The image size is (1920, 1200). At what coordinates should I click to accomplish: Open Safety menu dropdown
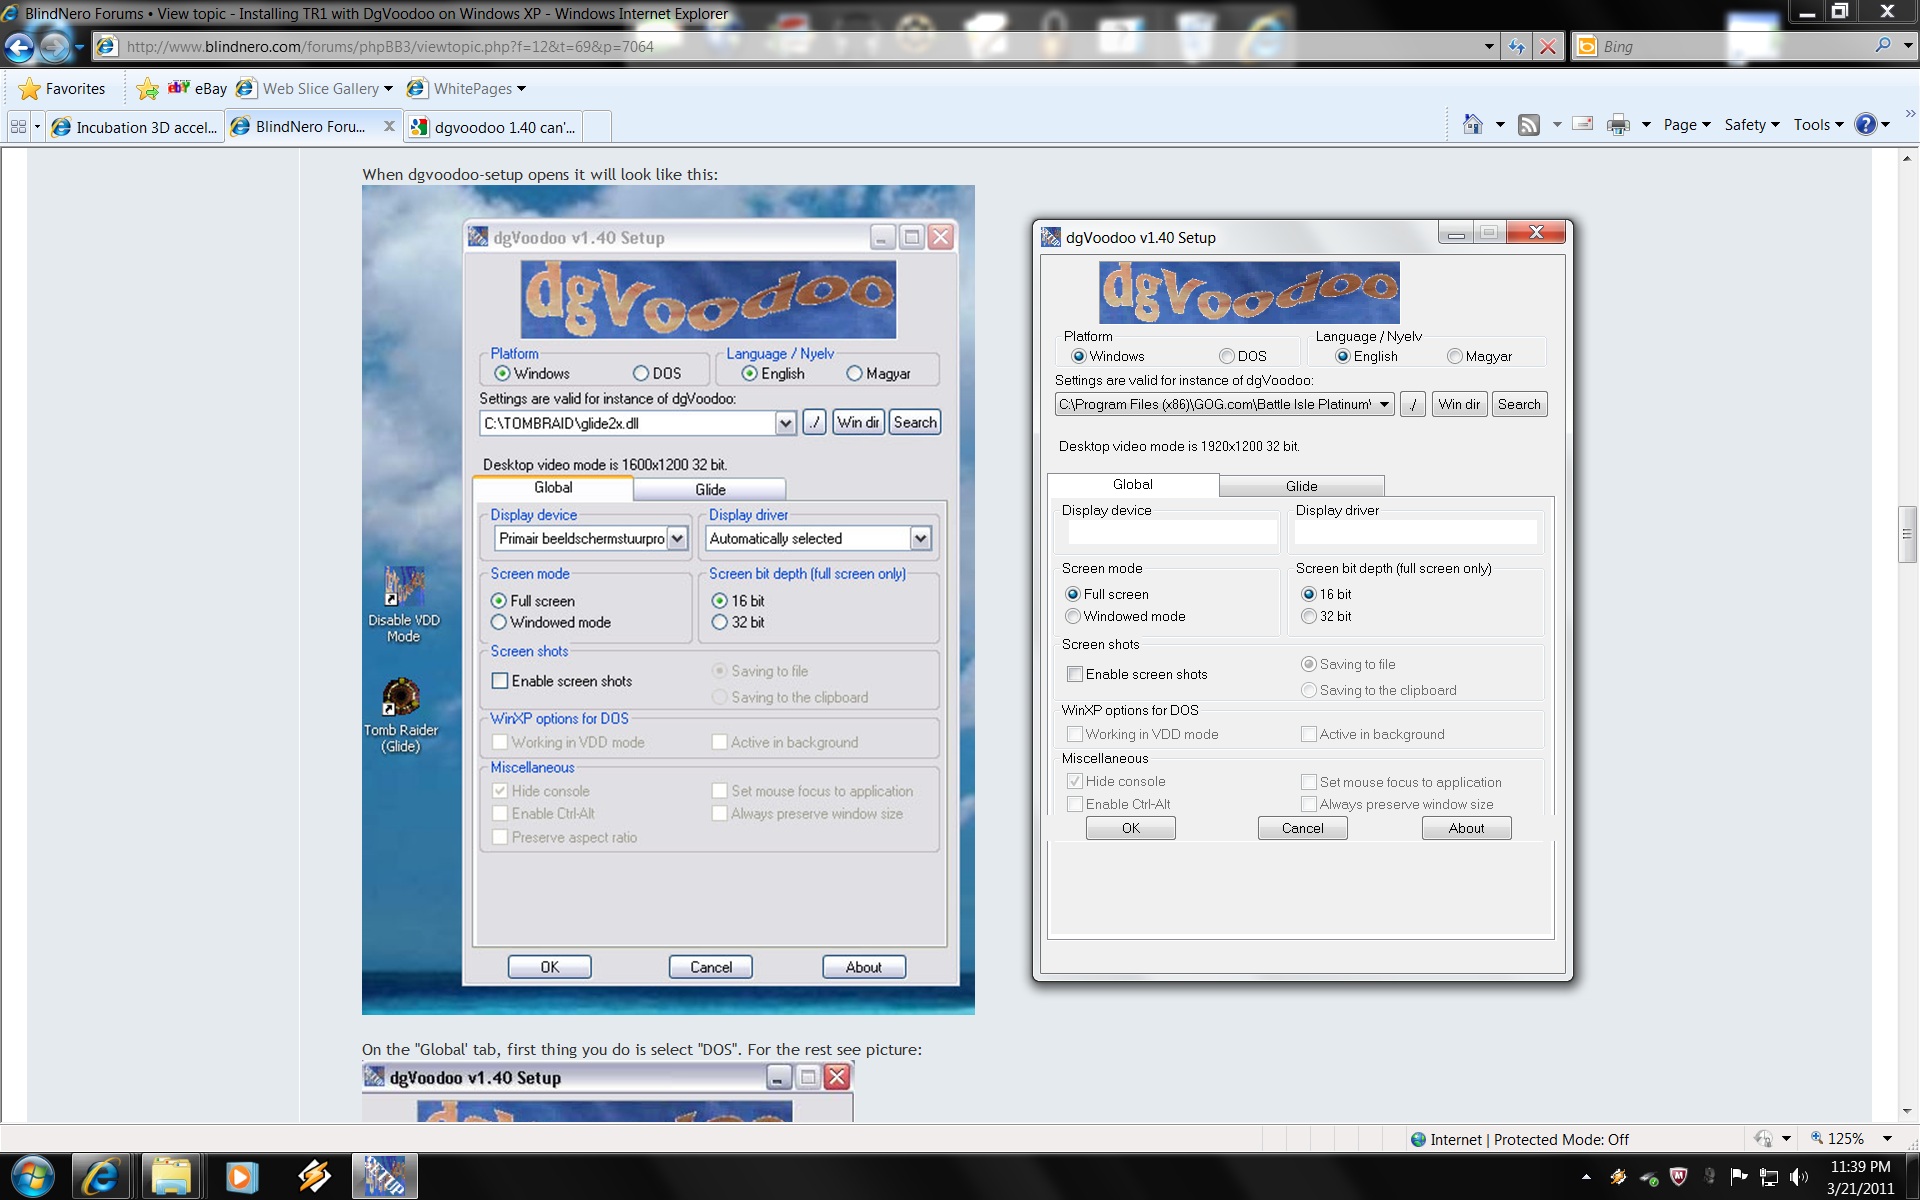pyautogui.click(x=1752, y=125)
